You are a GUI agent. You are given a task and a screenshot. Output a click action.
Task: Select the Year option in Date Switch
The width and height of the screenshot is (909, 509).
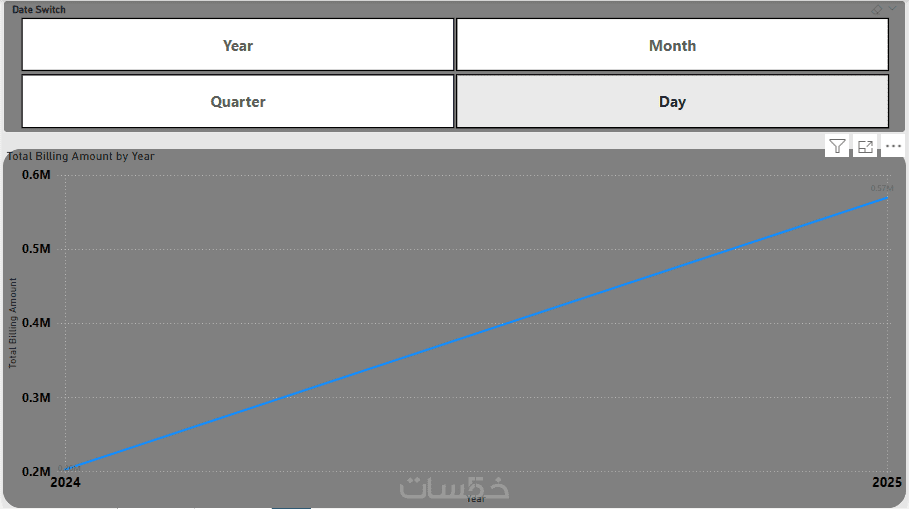238,45
